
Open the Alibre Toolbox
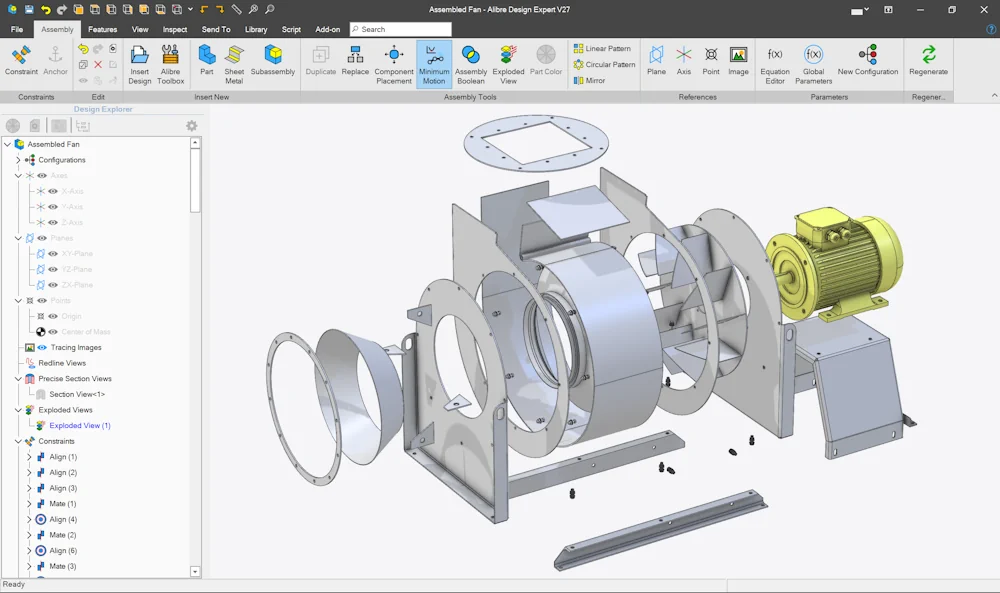click(x=170, y=64)
